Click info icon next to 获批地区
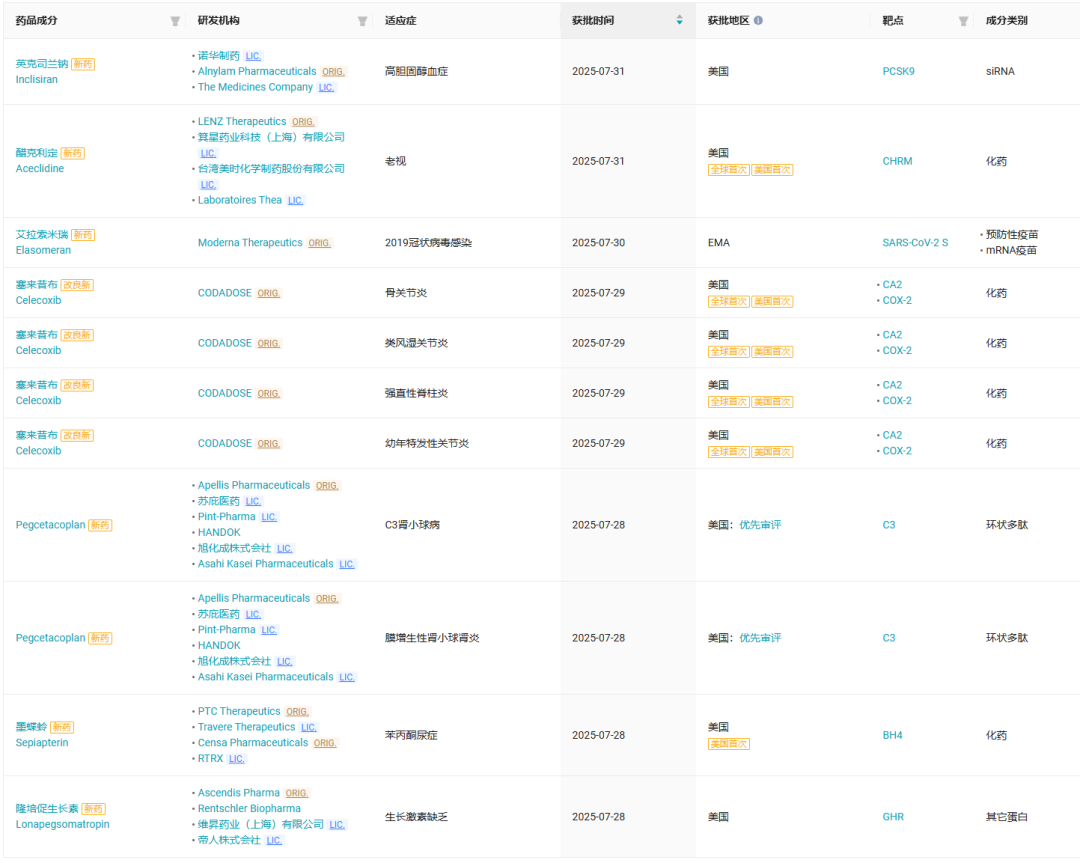 tap(758, 21)
